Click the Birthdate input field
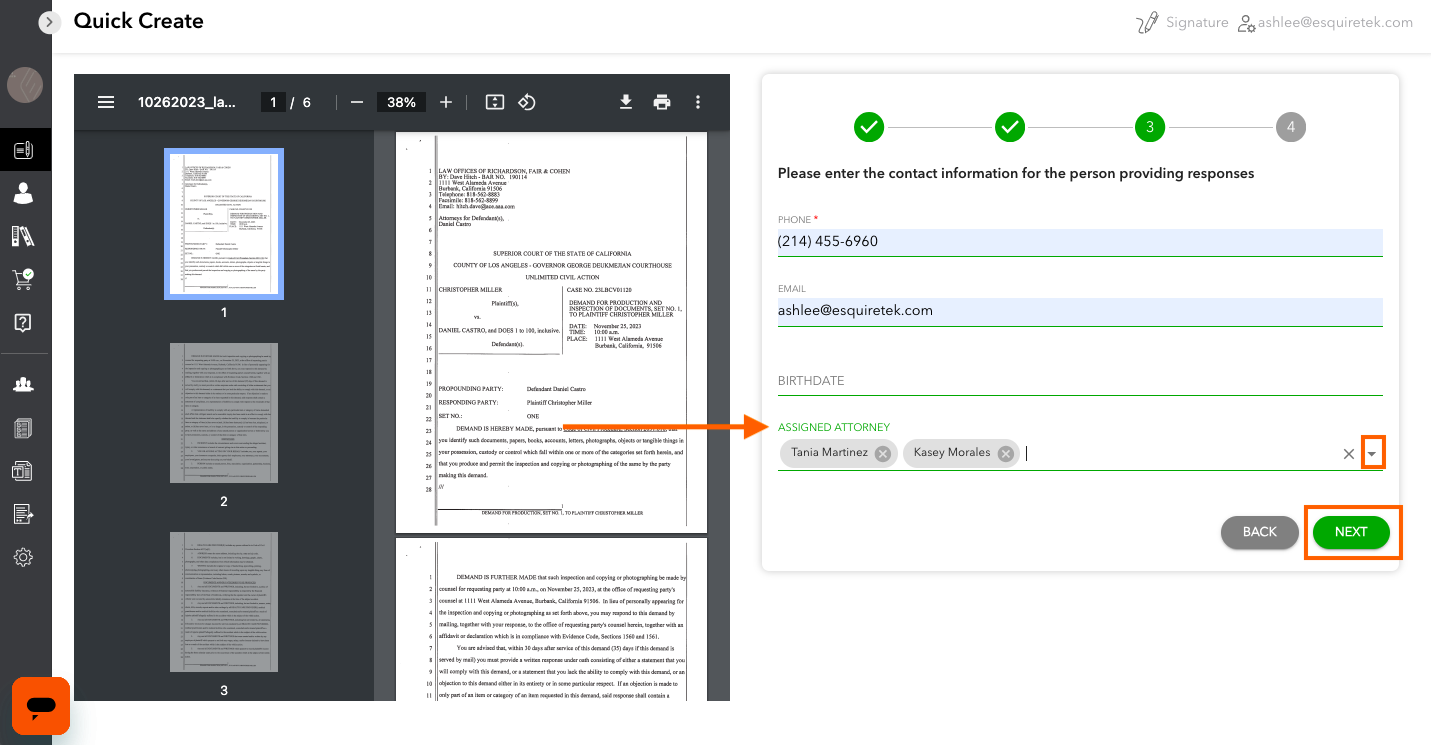Viewport: 1431px width, 745px height. 1079,381
